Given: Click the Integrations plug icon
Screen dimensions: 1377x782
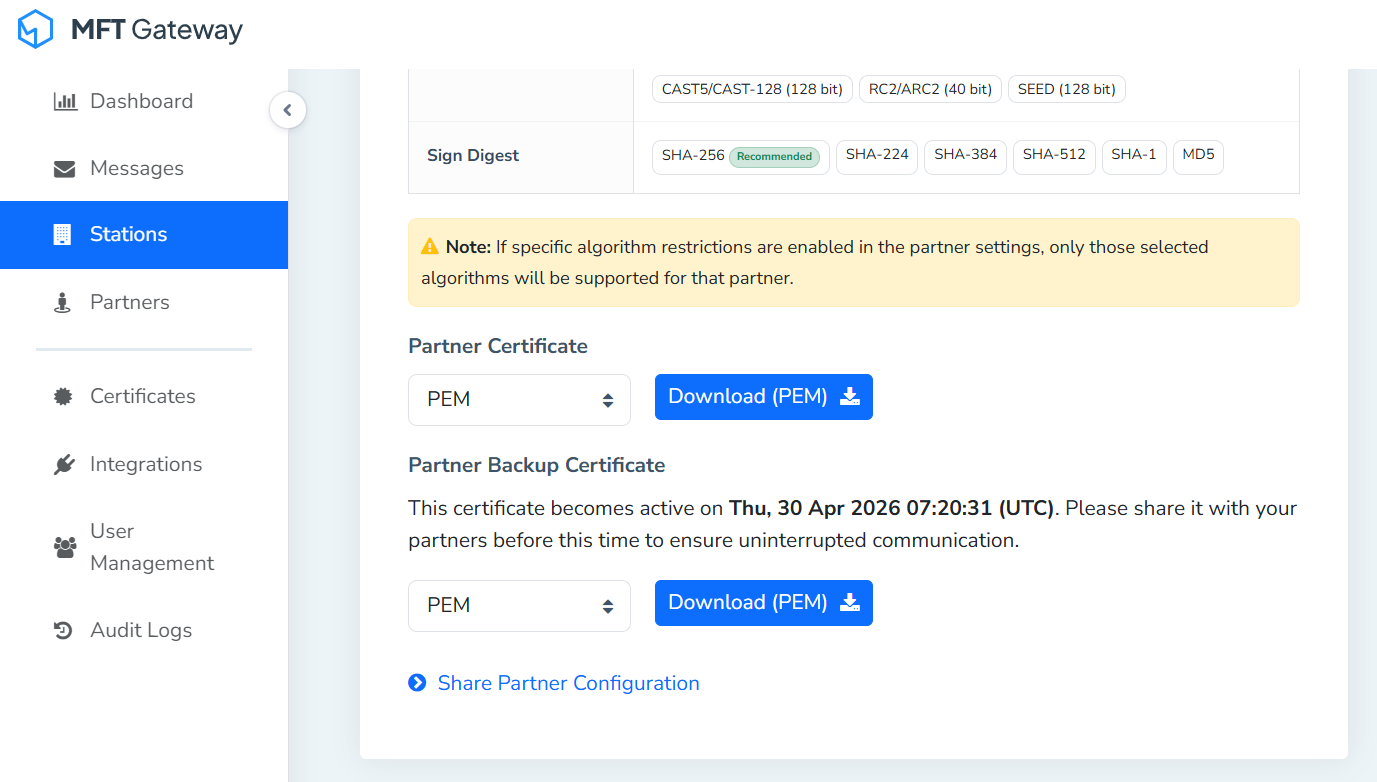Looking at the screenshot, I should pyautogui.click(x=64, y=464).
